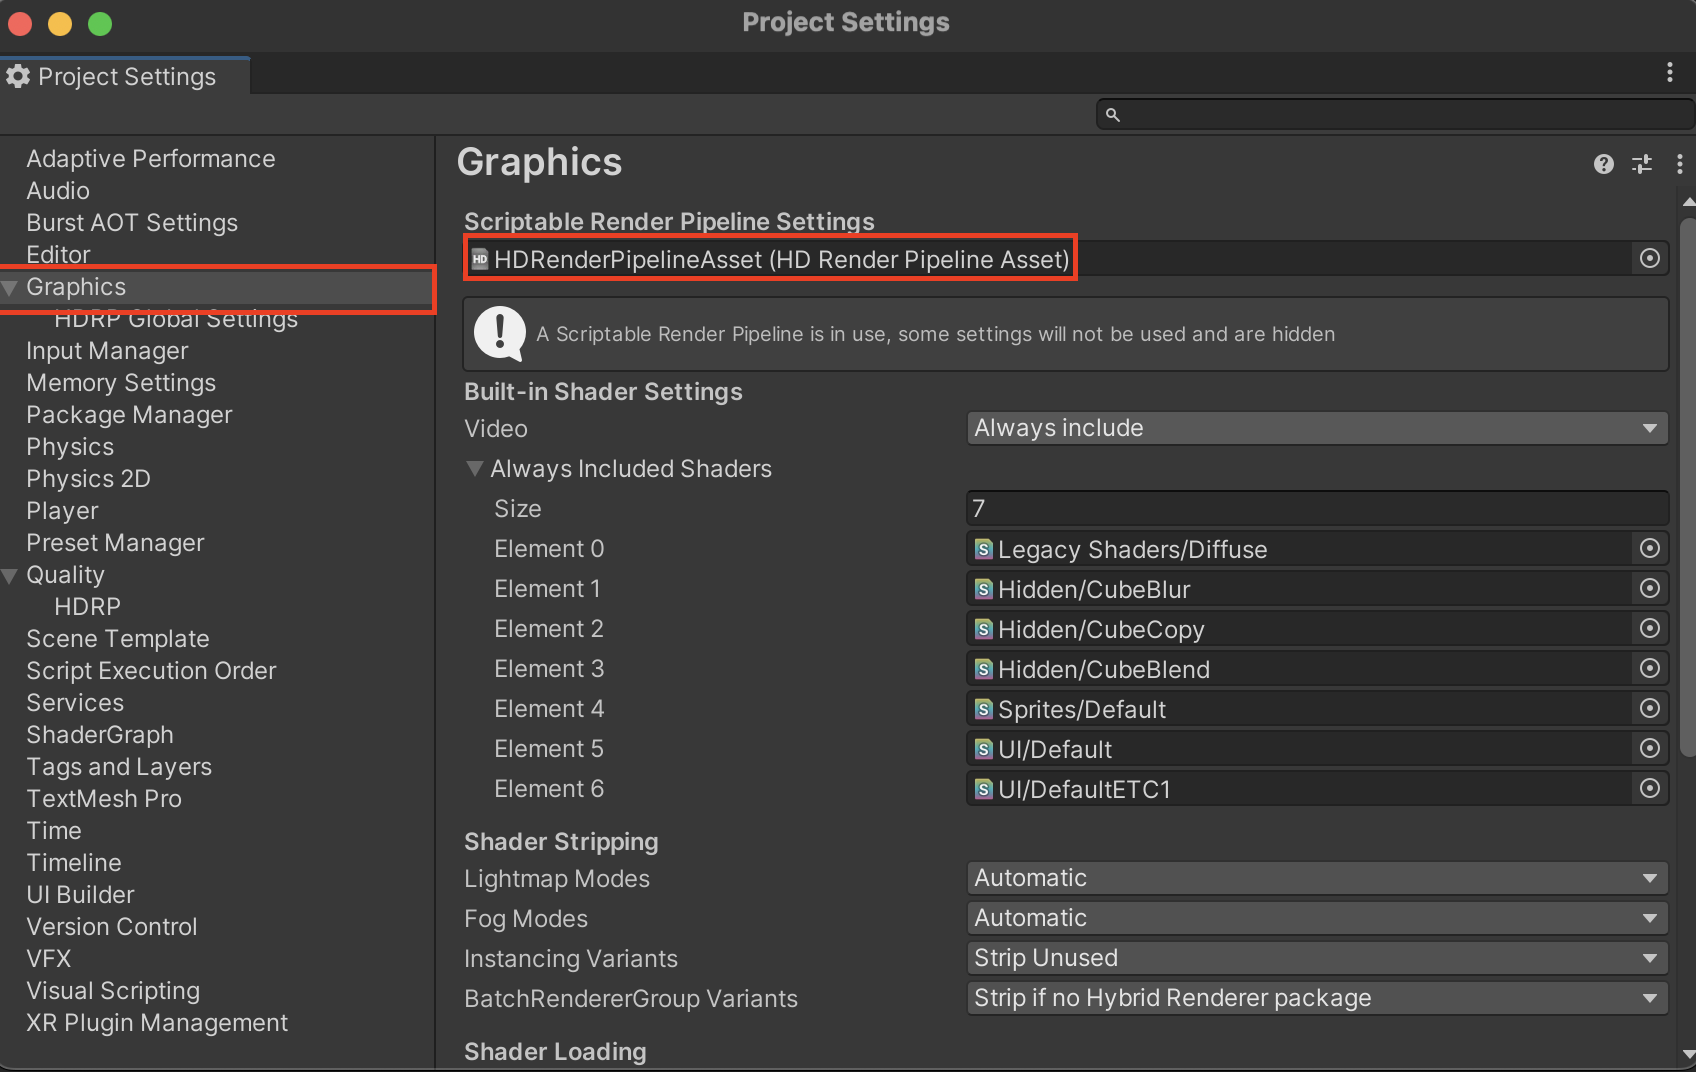Click the Always Included Shaders Size field
This screenshot has width=1696, height=1072.
tap(1316, 509)
